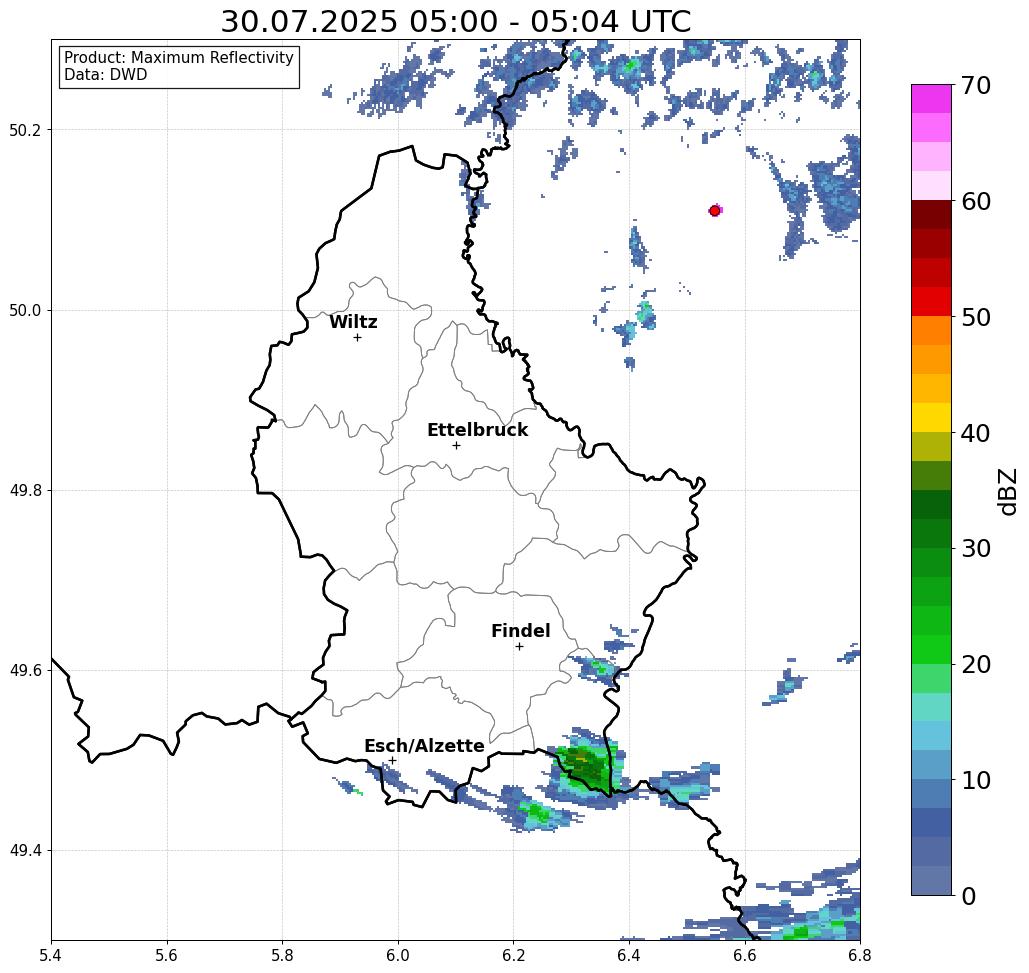
Task: Click the colorbar tick label 60
Action: [976, 201]
